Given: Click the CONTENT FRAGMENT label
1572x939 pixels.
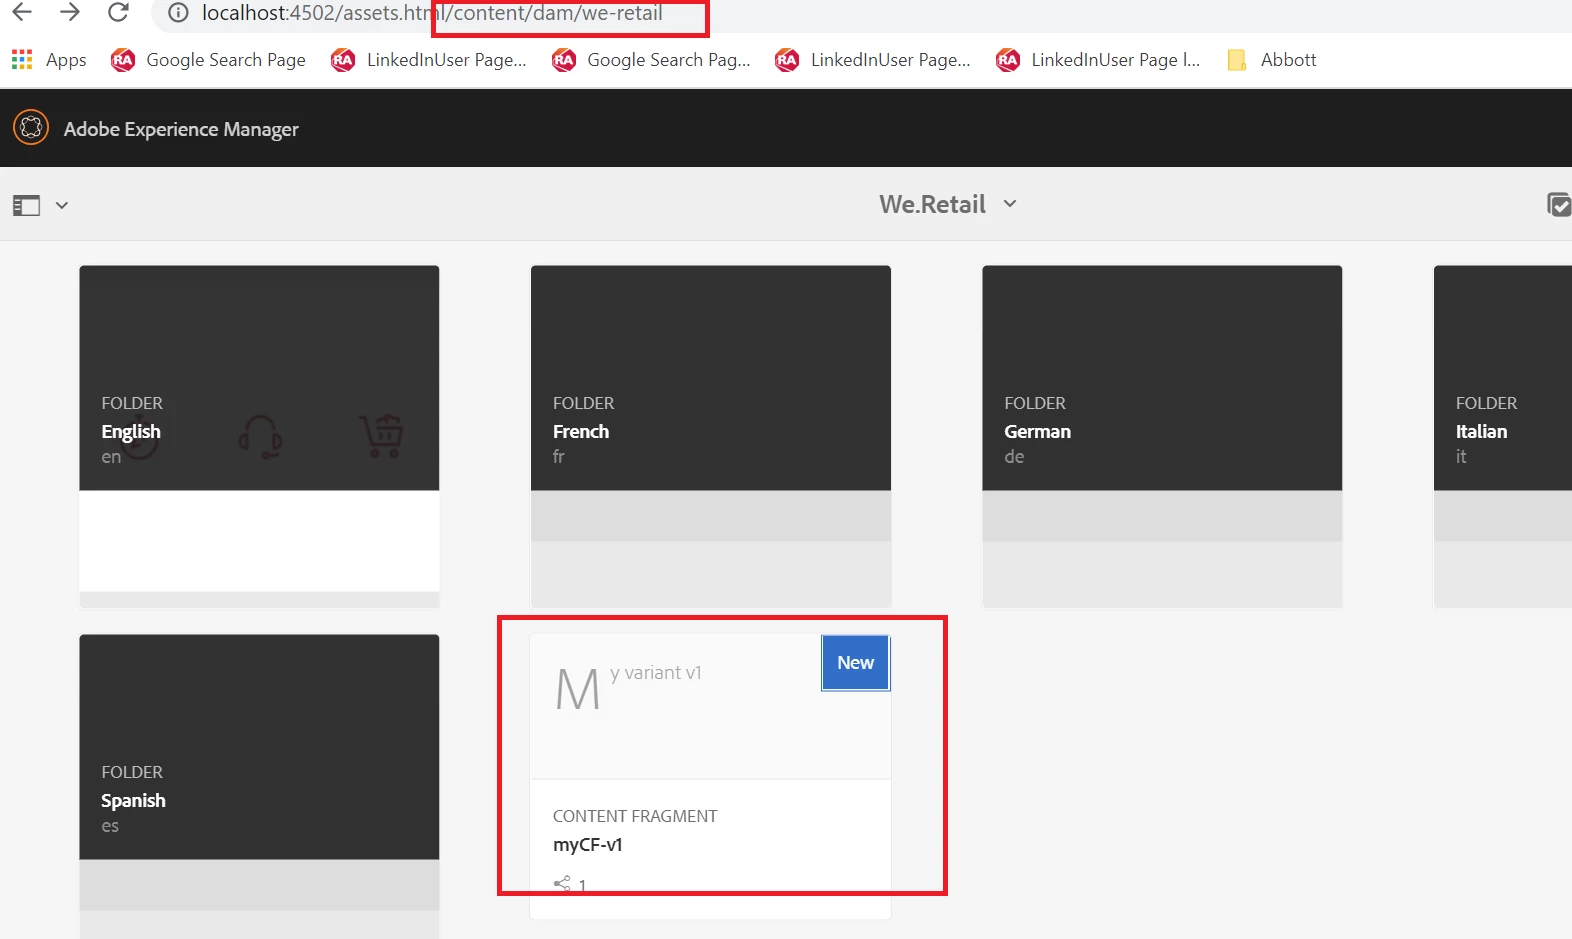Looking at the screenshot, I should pyautogui.click(x=635, y=816).
